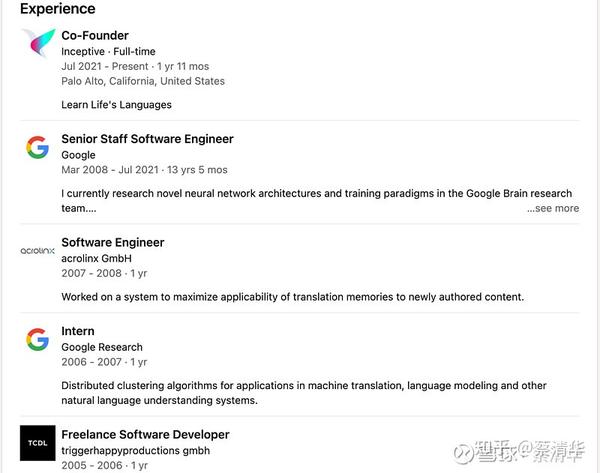Image resolution: width=600 pixels, height=473 pixels.
Task: Click the 'acrolinx GmbH' company name
Action: point(99,258)
